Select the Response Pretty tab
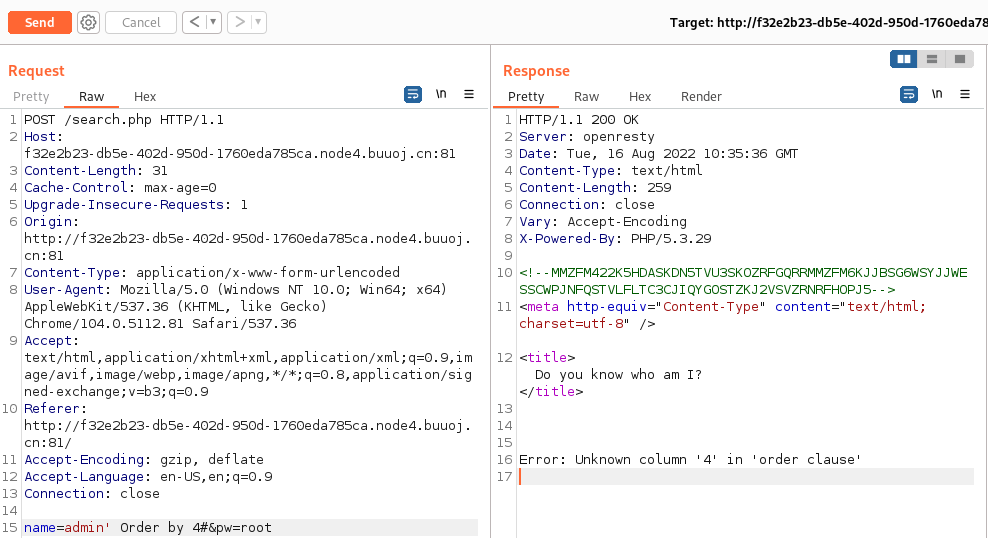The width and height of the screenshot is (988, 538). pos(526,96)
